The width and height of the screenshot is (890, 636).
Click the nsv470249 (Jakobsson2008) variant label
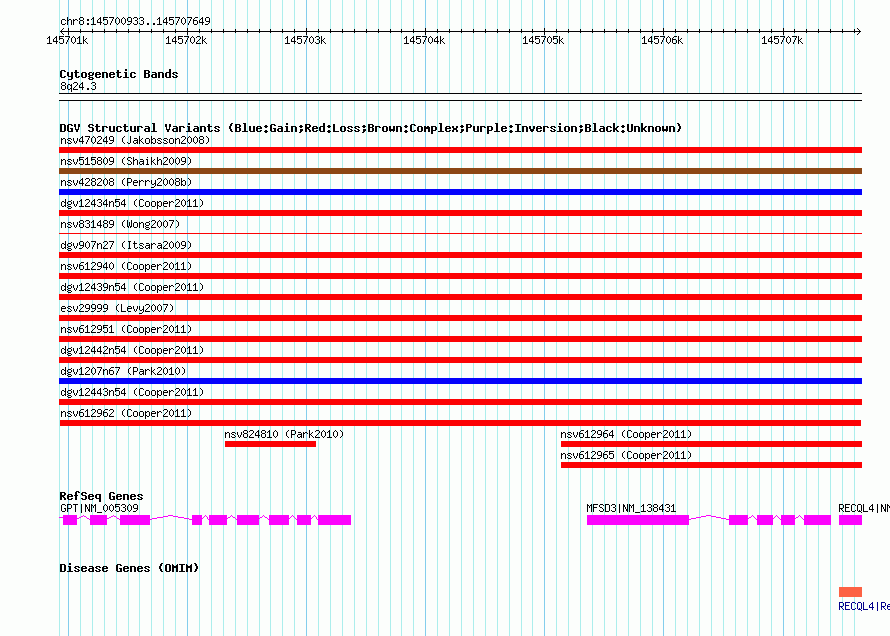tap(135, 140)
